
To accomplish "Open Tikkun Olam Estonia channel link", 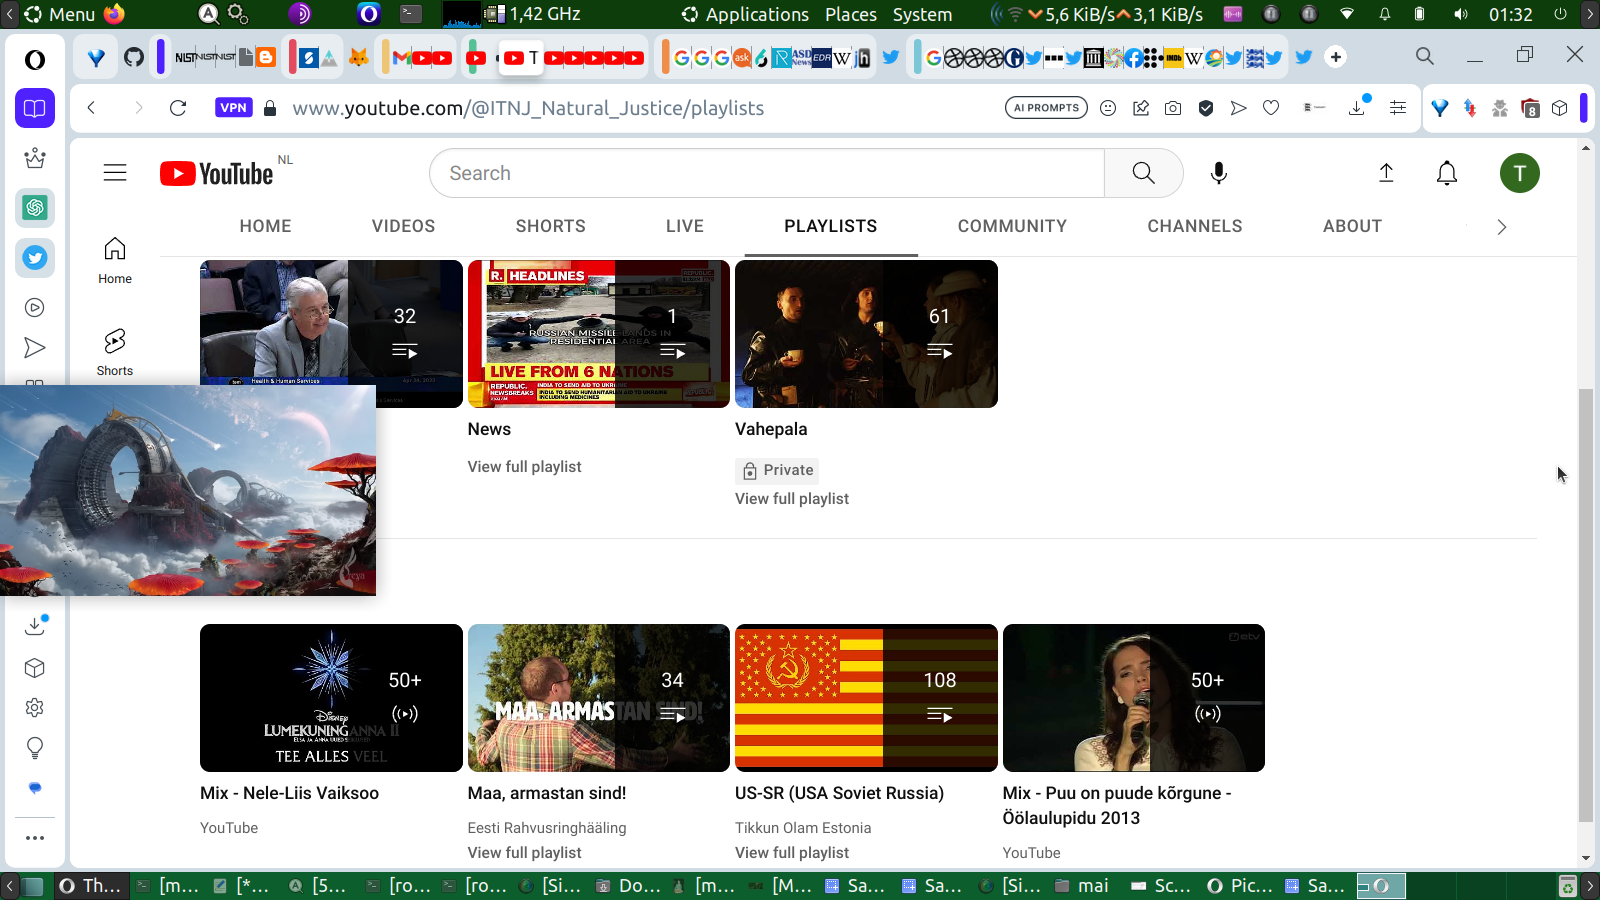I will pyautogui.click(x=803, y=828).
